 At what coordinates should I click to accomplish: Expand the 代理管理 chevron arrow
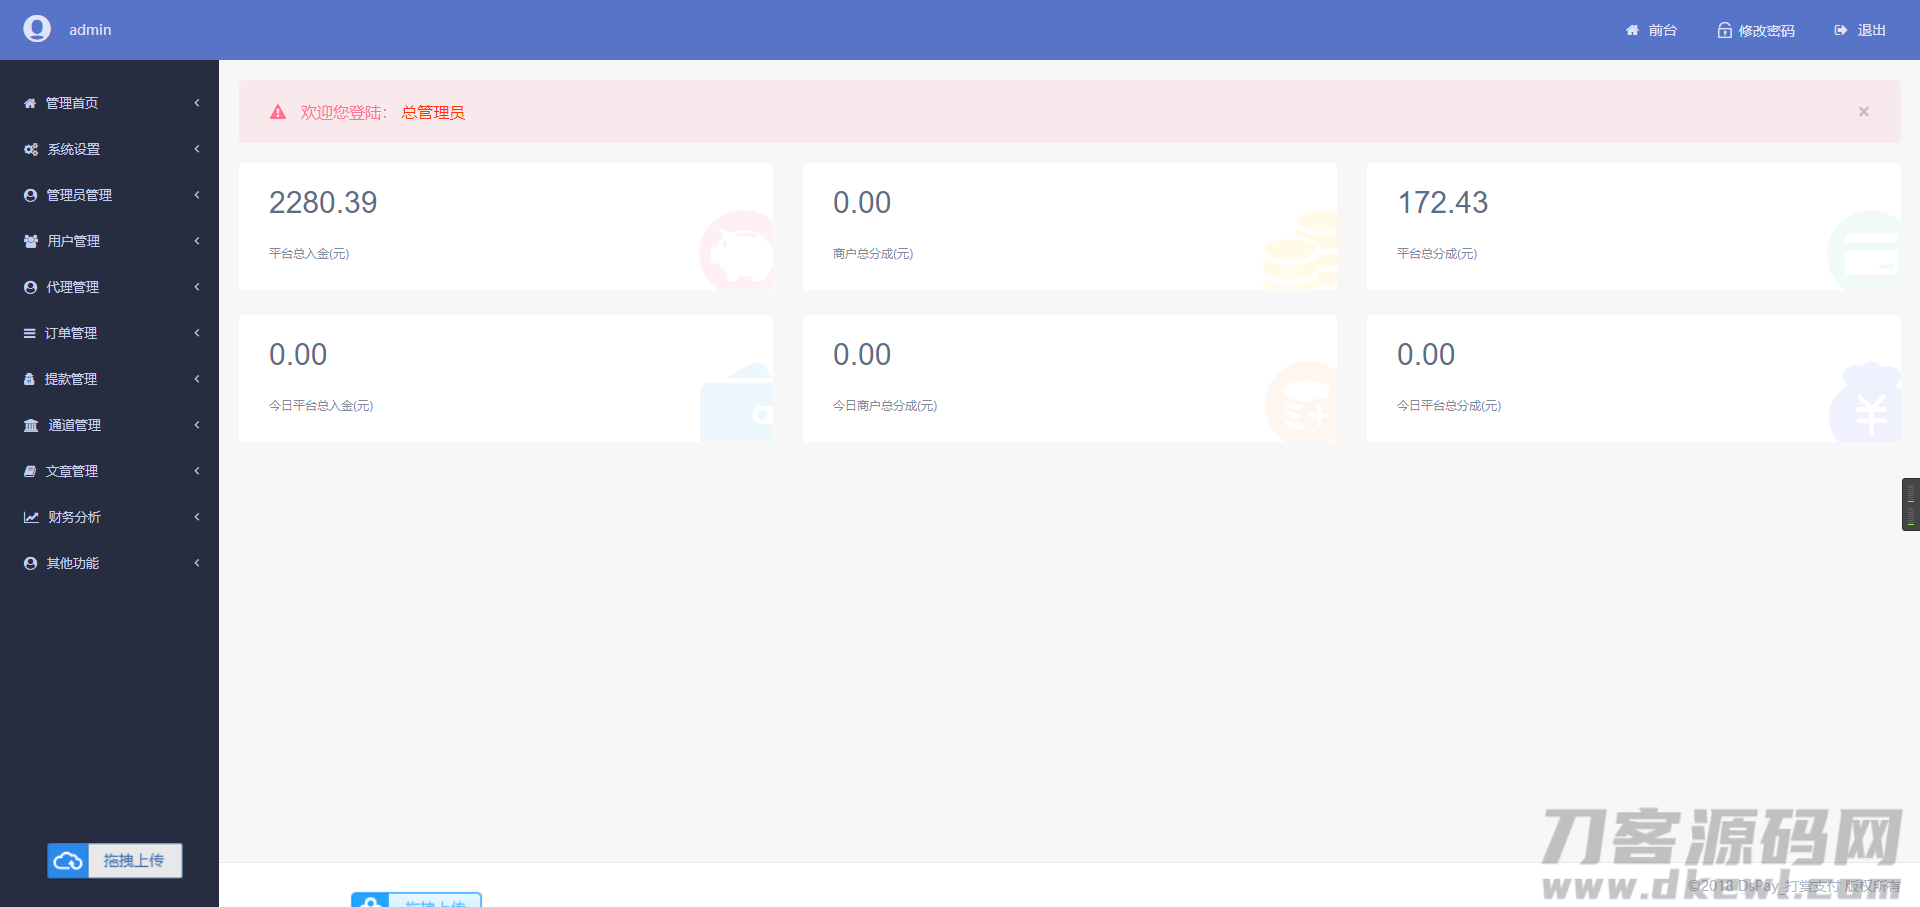point(197,287)
